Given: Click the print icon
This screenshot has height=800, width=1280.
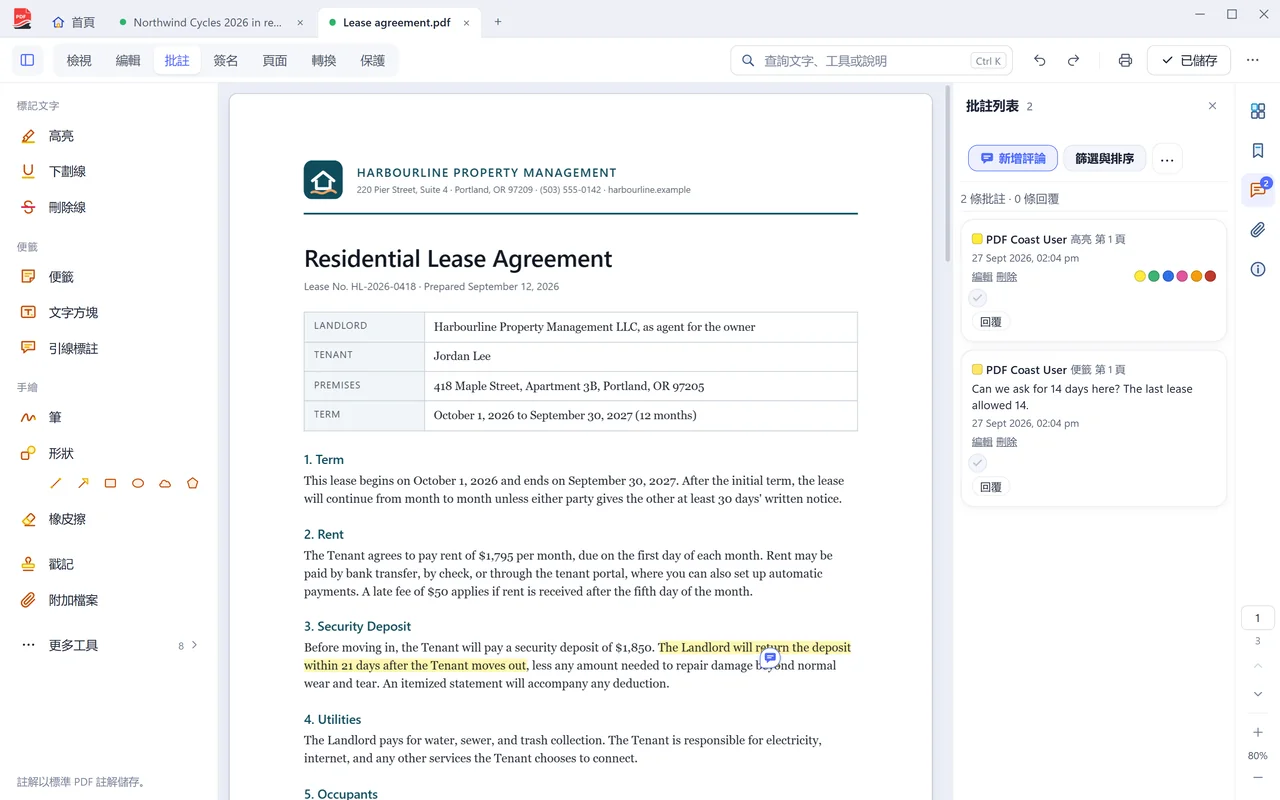Looking at the screenshot, I should pyautogui.click(x=1125, y=61).
